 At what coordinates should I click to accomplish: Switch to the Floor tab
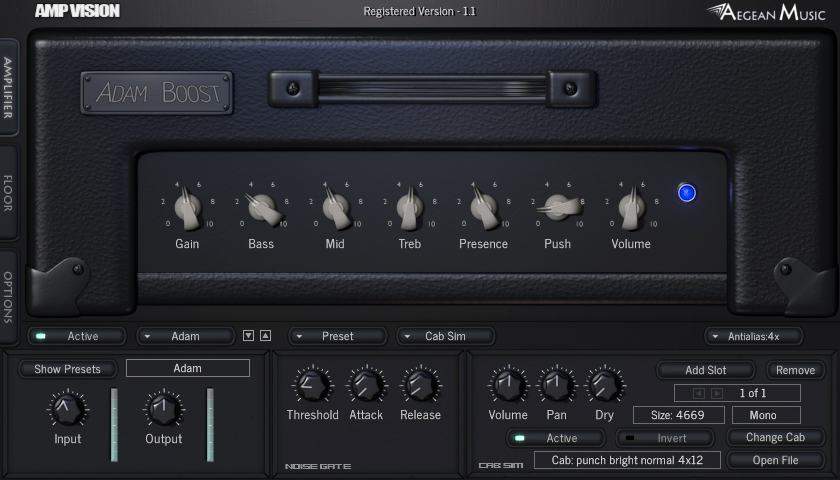click(8, 193)
